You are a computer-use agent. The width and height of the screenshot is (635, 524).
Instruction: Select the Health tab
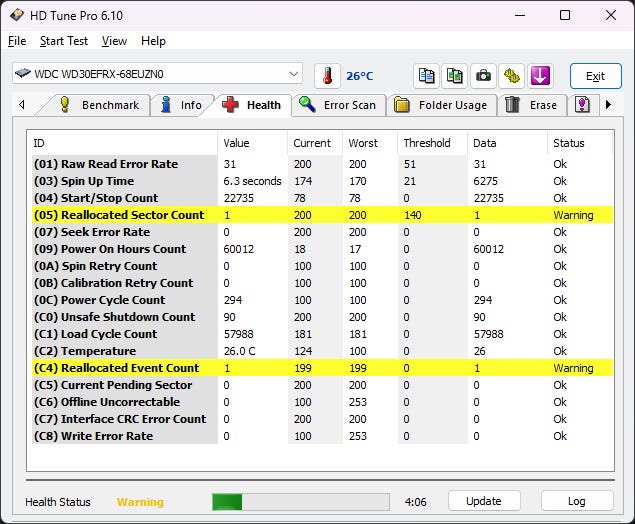pyautogui.click(x=252, y=105)
